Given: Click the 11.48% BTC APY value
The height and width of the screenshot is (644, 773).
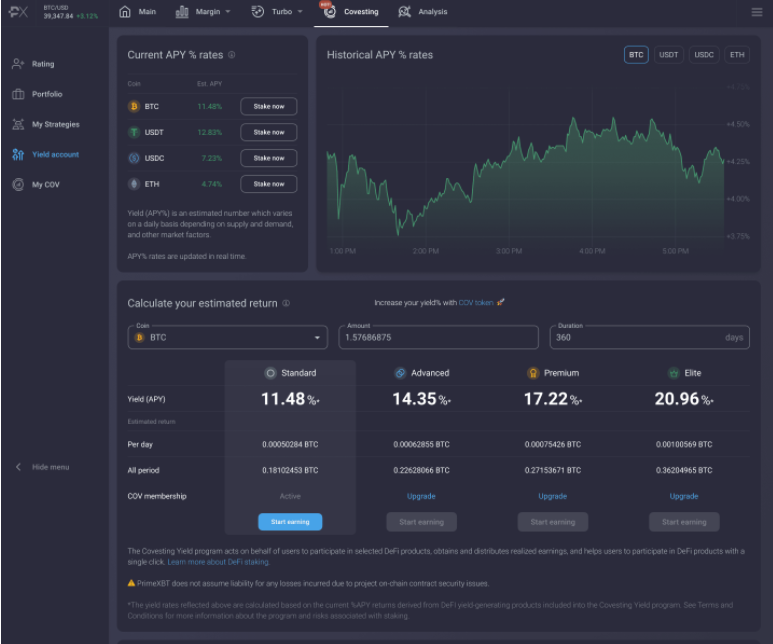Looking at the screenshot, I should [210, 107].
